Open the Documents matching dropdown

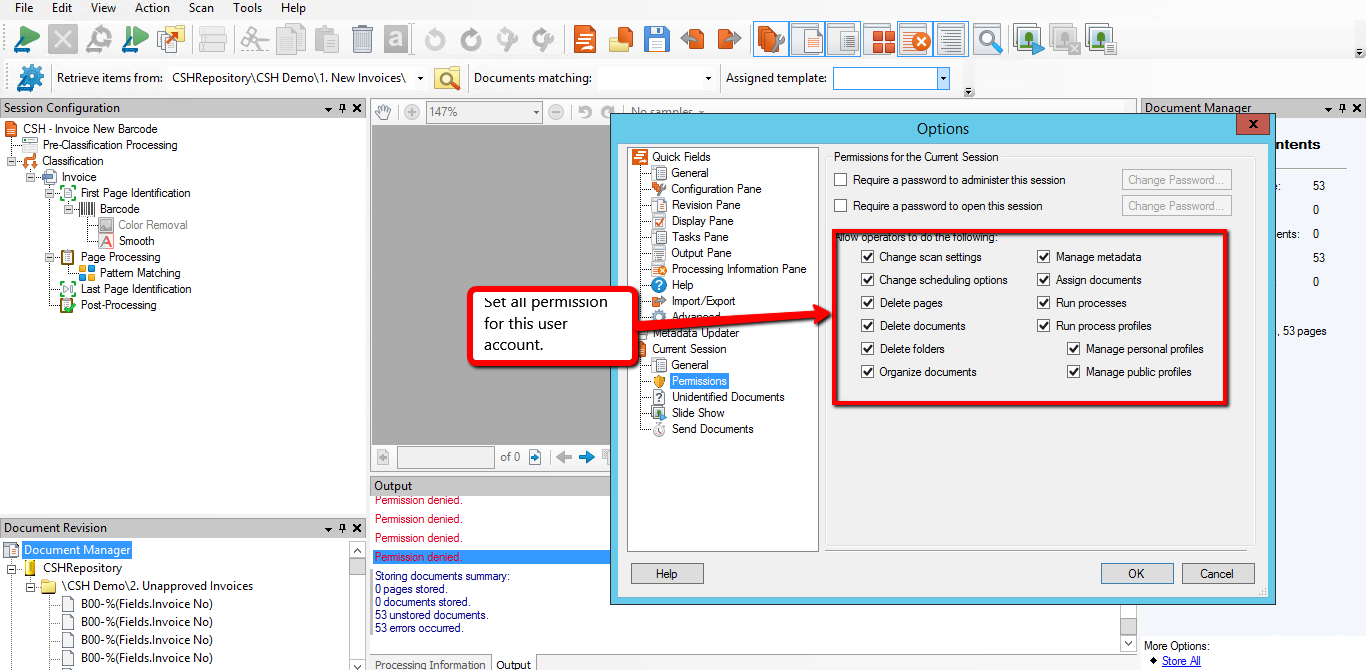click(x=708, y=78)
